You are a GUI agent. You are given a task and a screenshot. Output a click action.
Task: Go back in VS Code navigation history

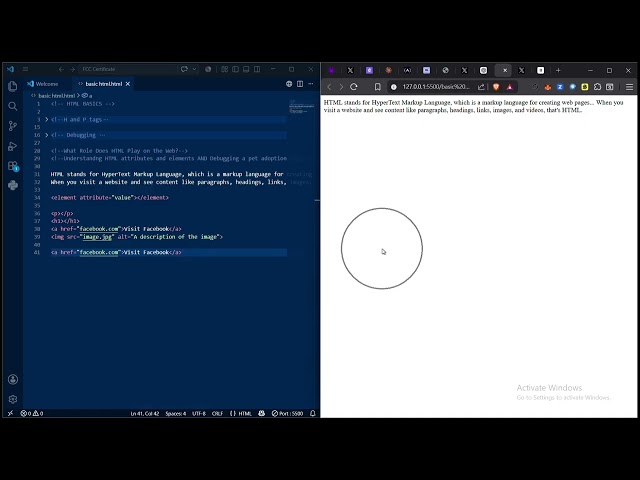click(61, 69)
